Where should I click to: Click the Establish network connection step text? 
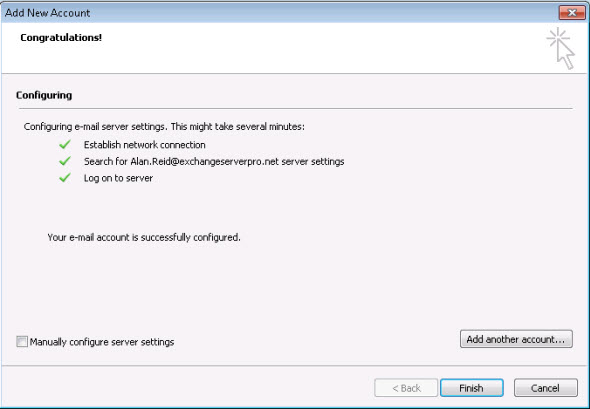point(144,145)
